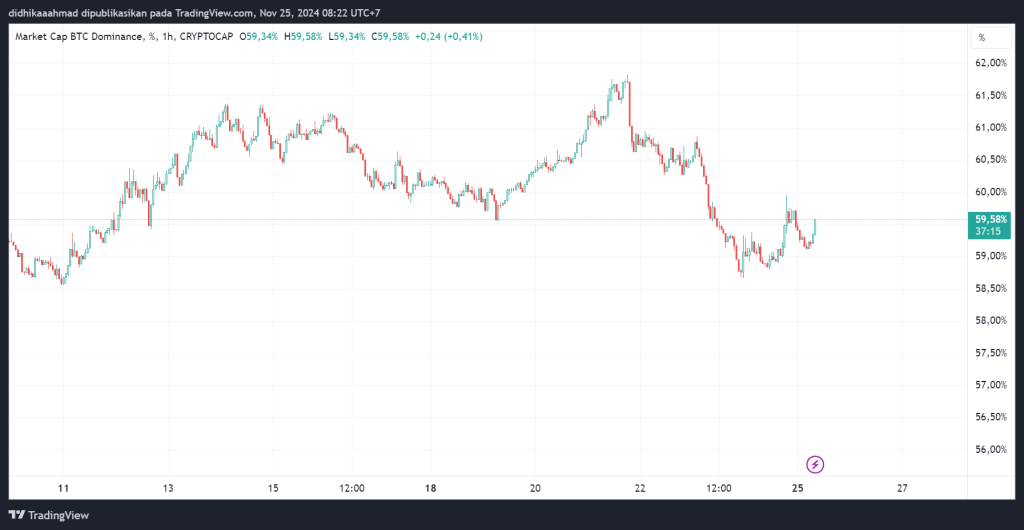Click the Market Cap BTC Dominance title

78,37
